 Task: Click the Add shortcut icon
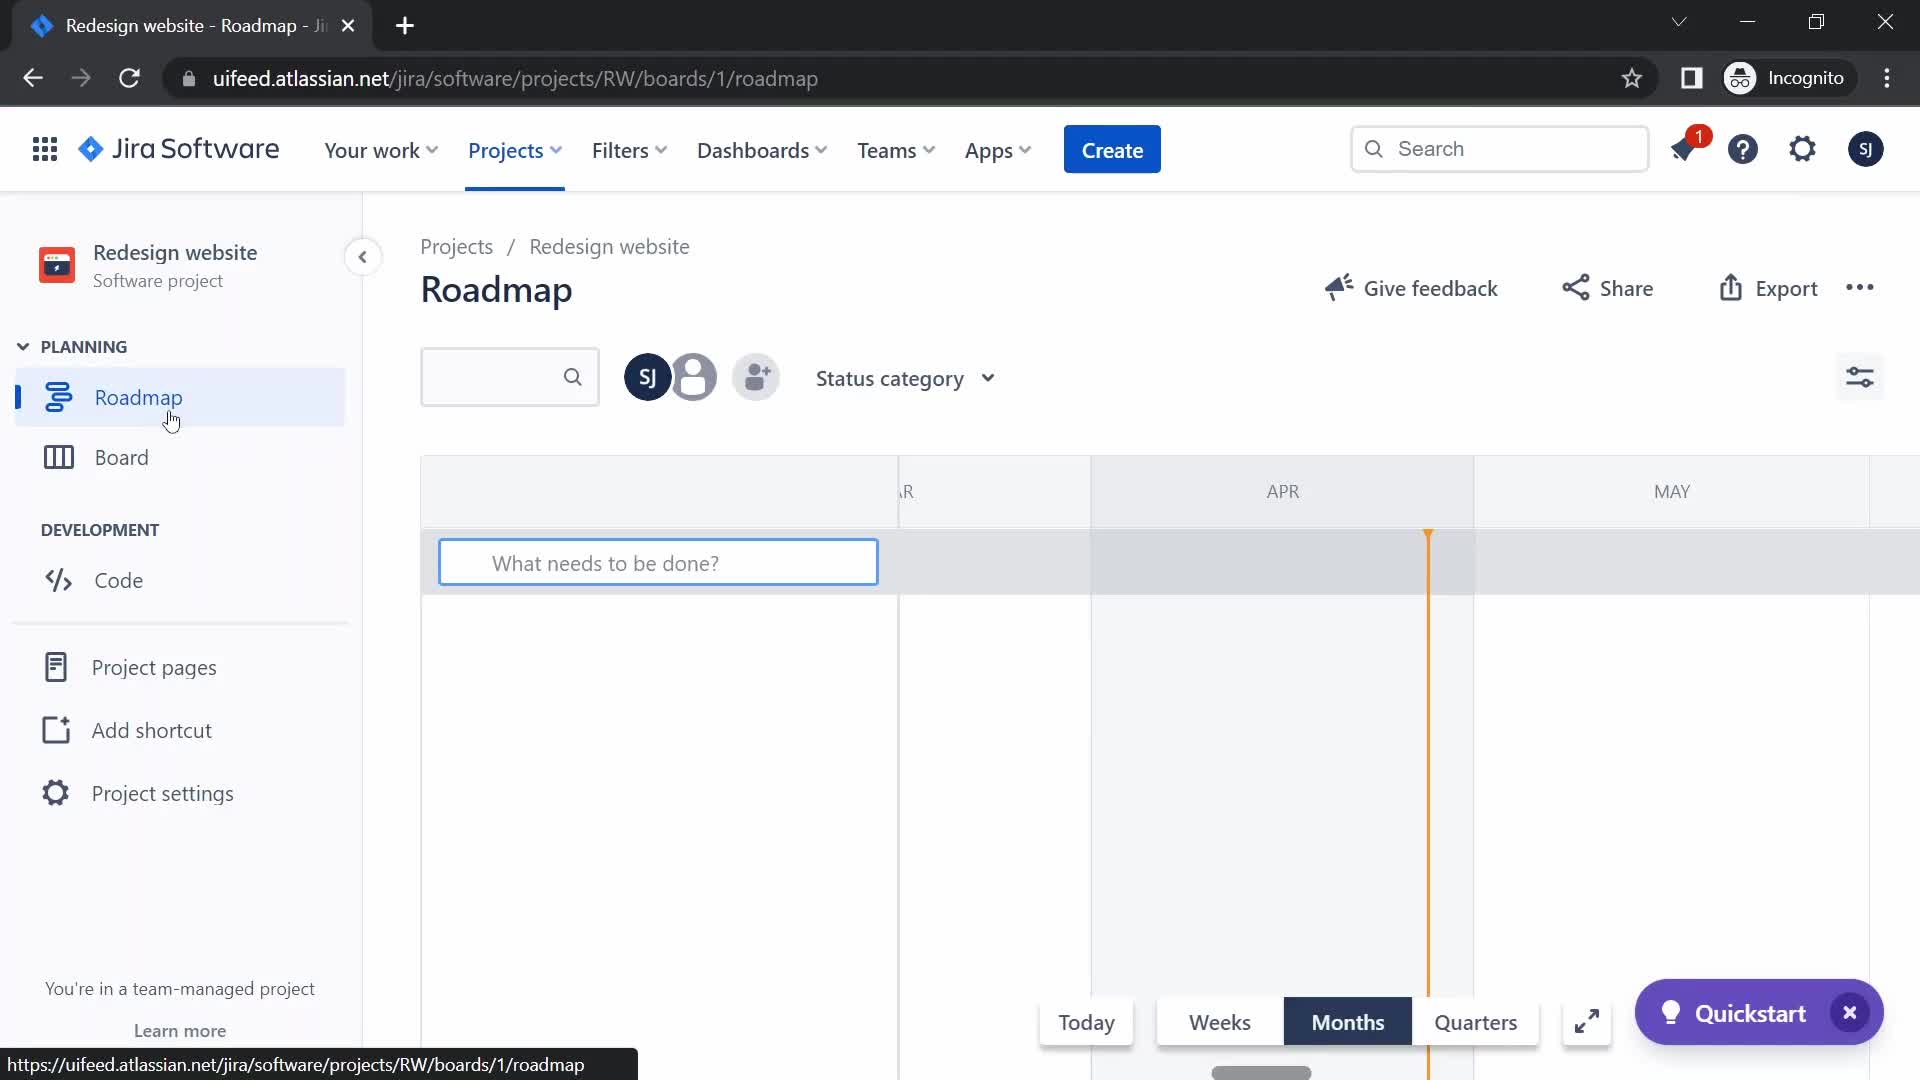coord(55,731)
